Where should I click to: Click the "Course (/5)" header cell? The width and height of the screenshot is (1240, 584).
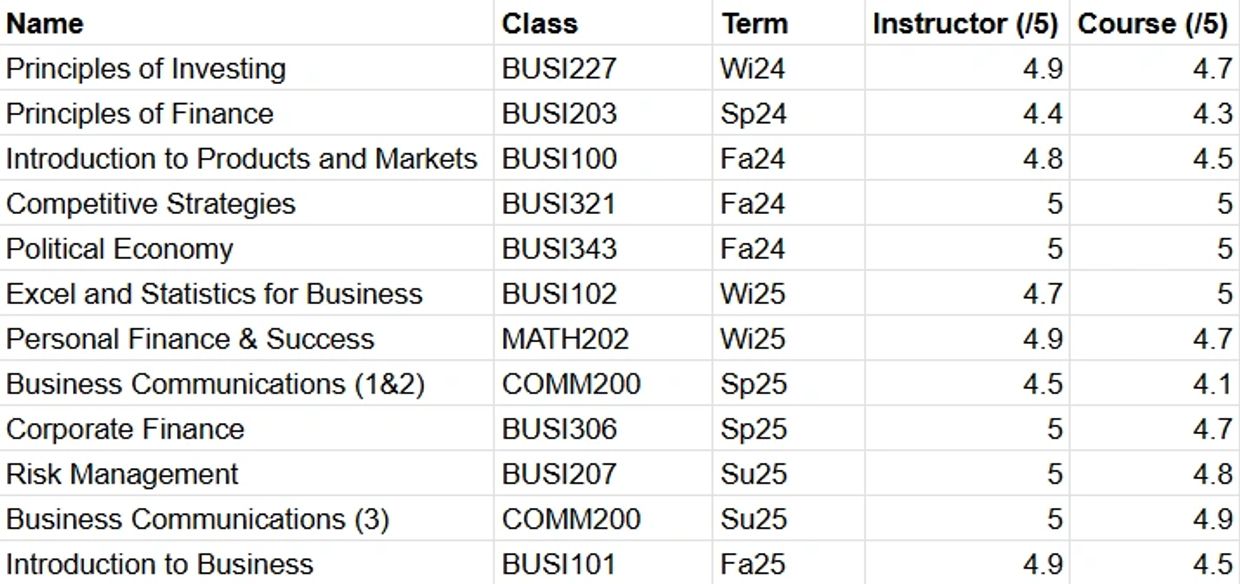pyautogui.click(x=1153, y=23)
